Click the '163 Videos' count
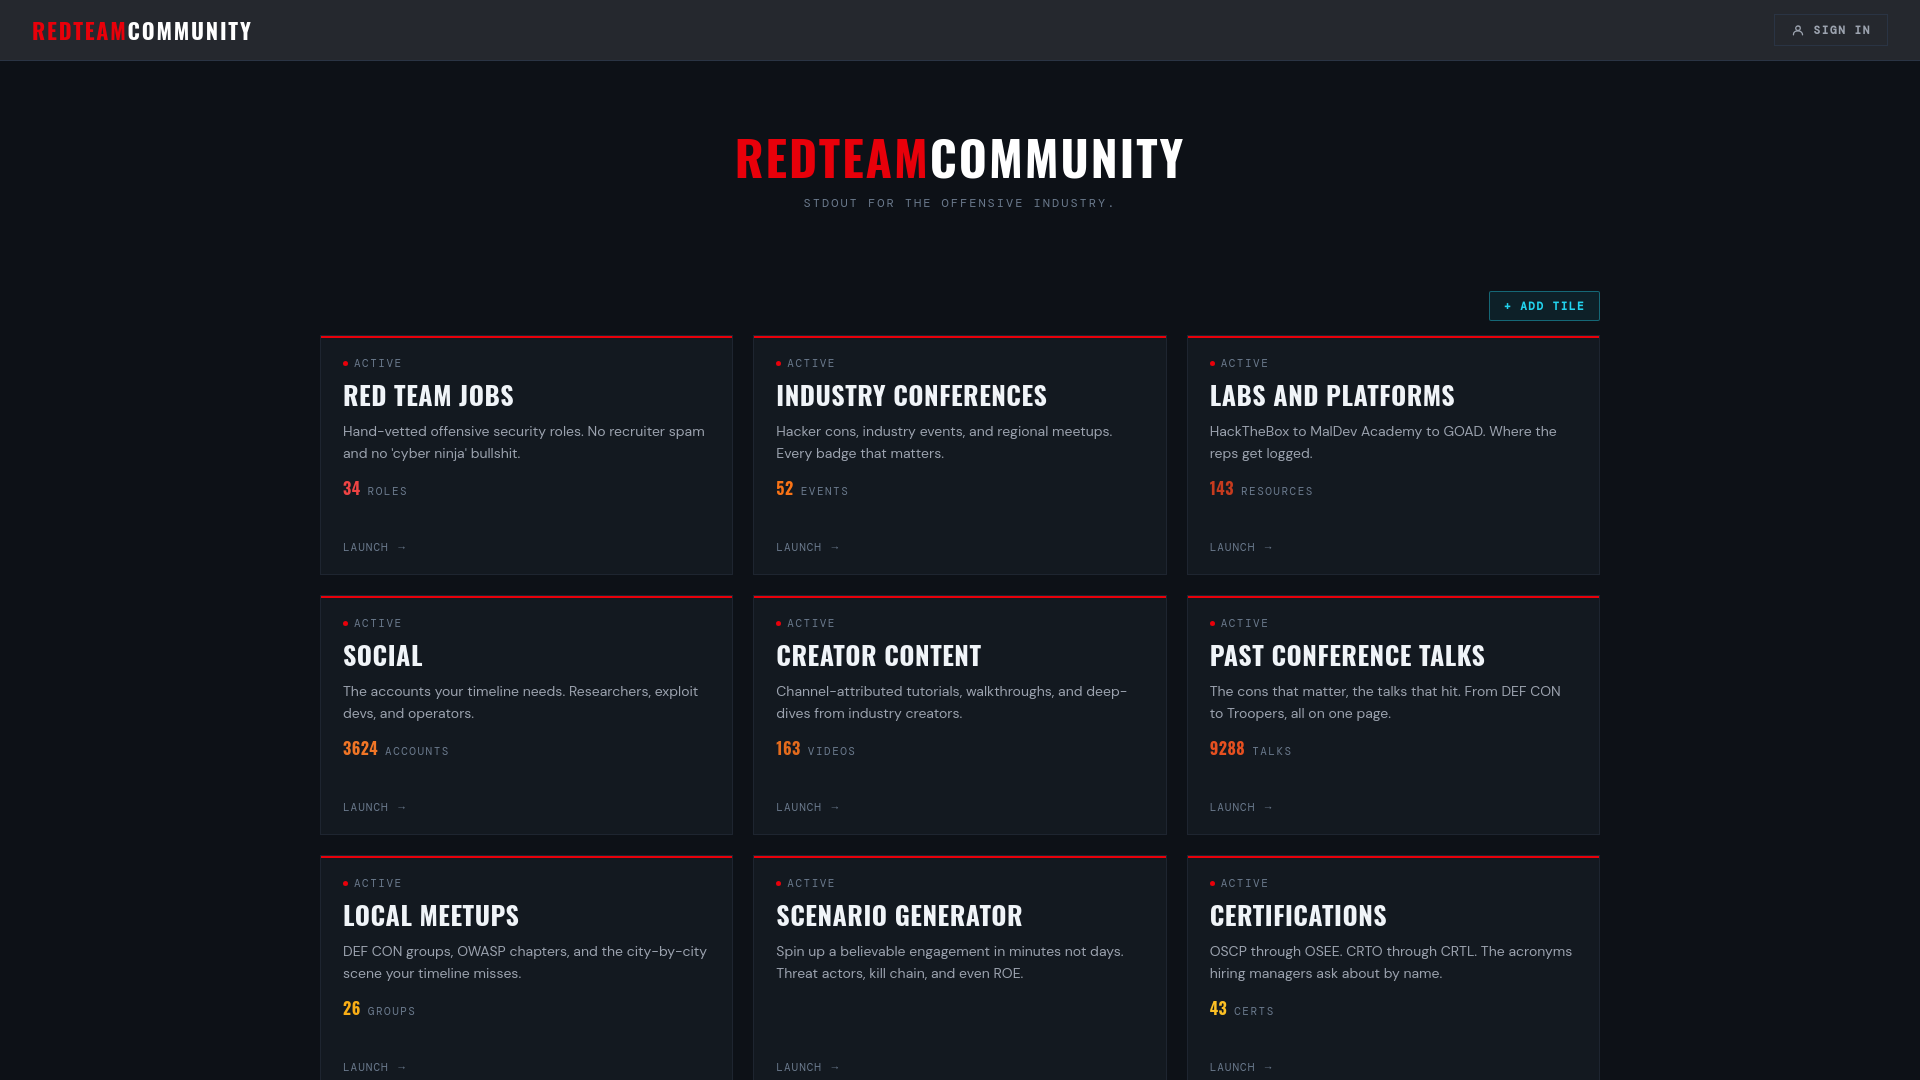This screenshot has height=1080, width=1920. pyautogui.click(x=816, y=750)
